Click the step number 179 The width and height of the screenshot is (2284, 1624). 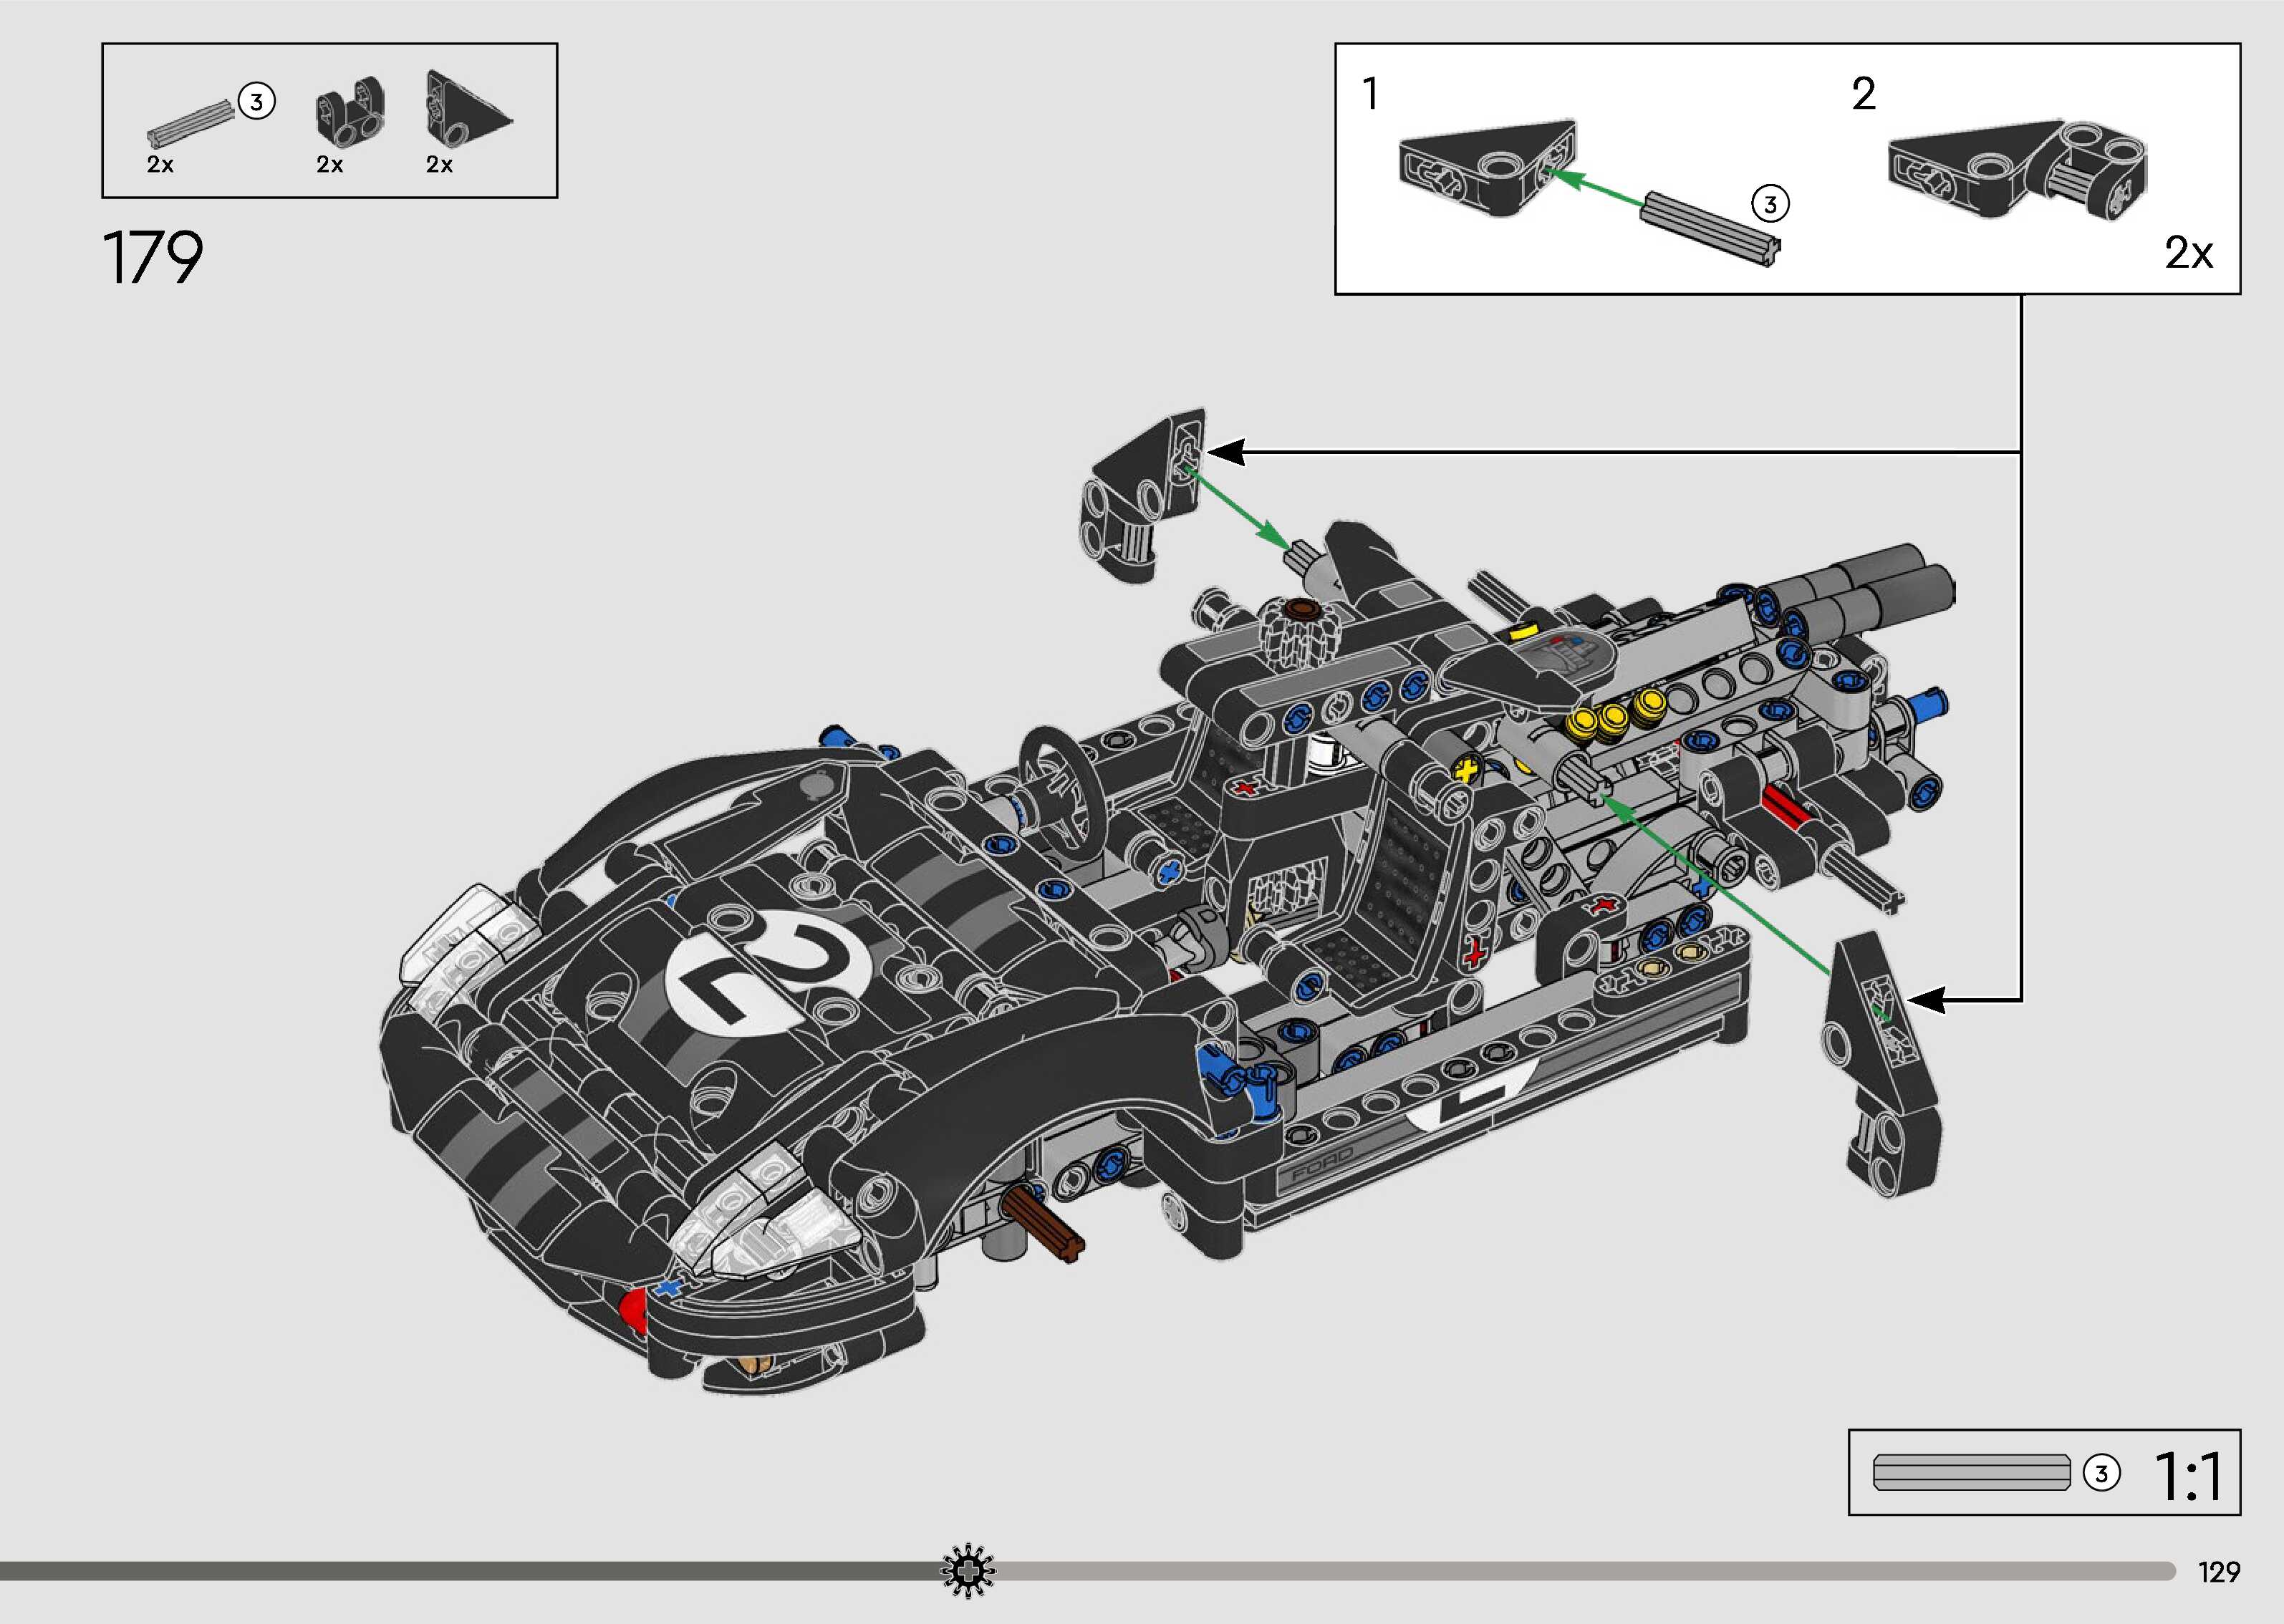point(153,258)
